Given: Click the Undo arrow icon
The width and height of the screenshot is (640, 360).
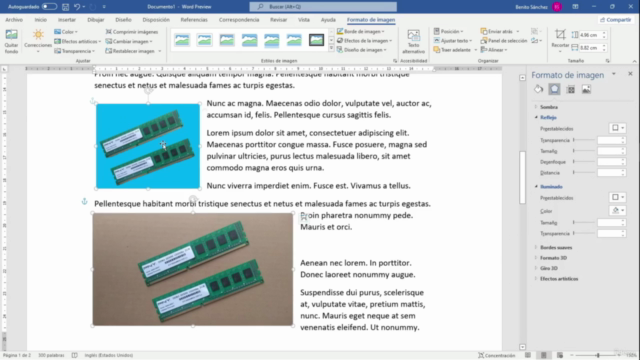Looking at the screenshot, I should (77, 7).
